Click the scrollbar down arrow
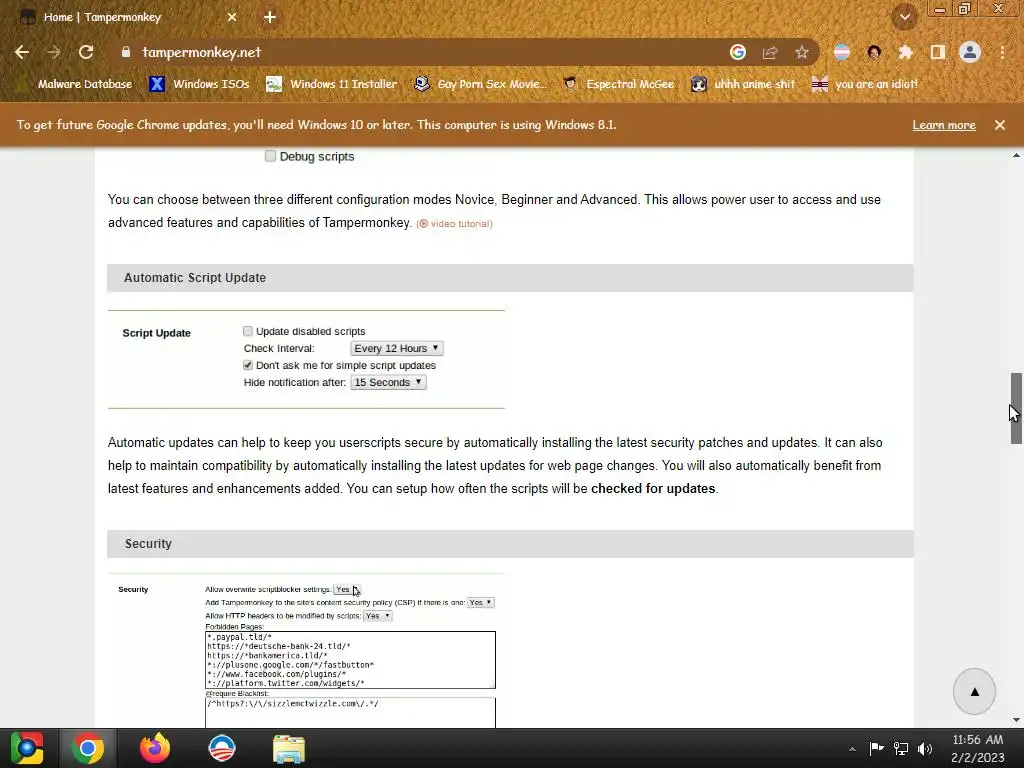1024x768 pixels. pyautogui.click(x=1016, y=720)
